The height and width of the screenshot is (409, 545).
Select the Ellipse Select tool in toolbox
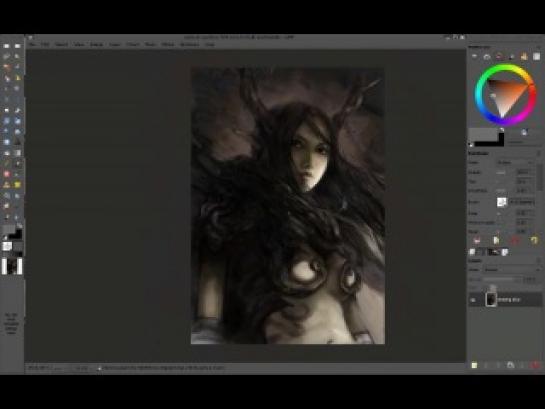tap(17, 46)
